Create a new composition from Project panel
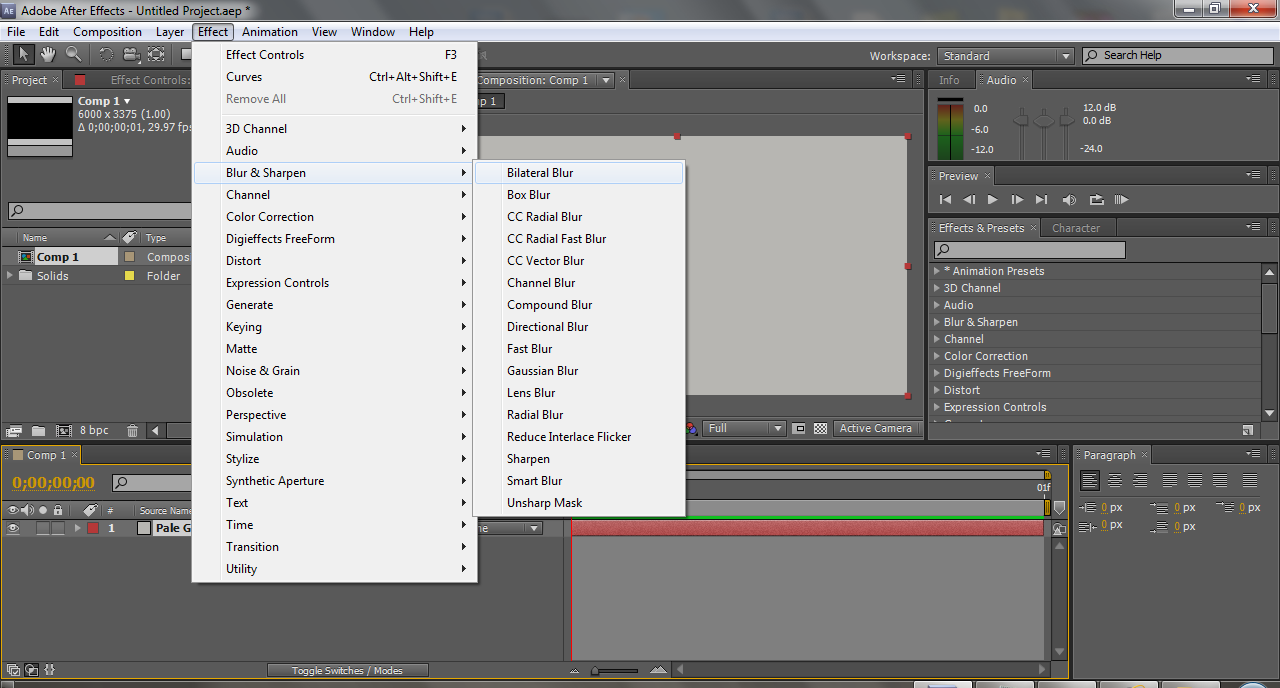 64,431
